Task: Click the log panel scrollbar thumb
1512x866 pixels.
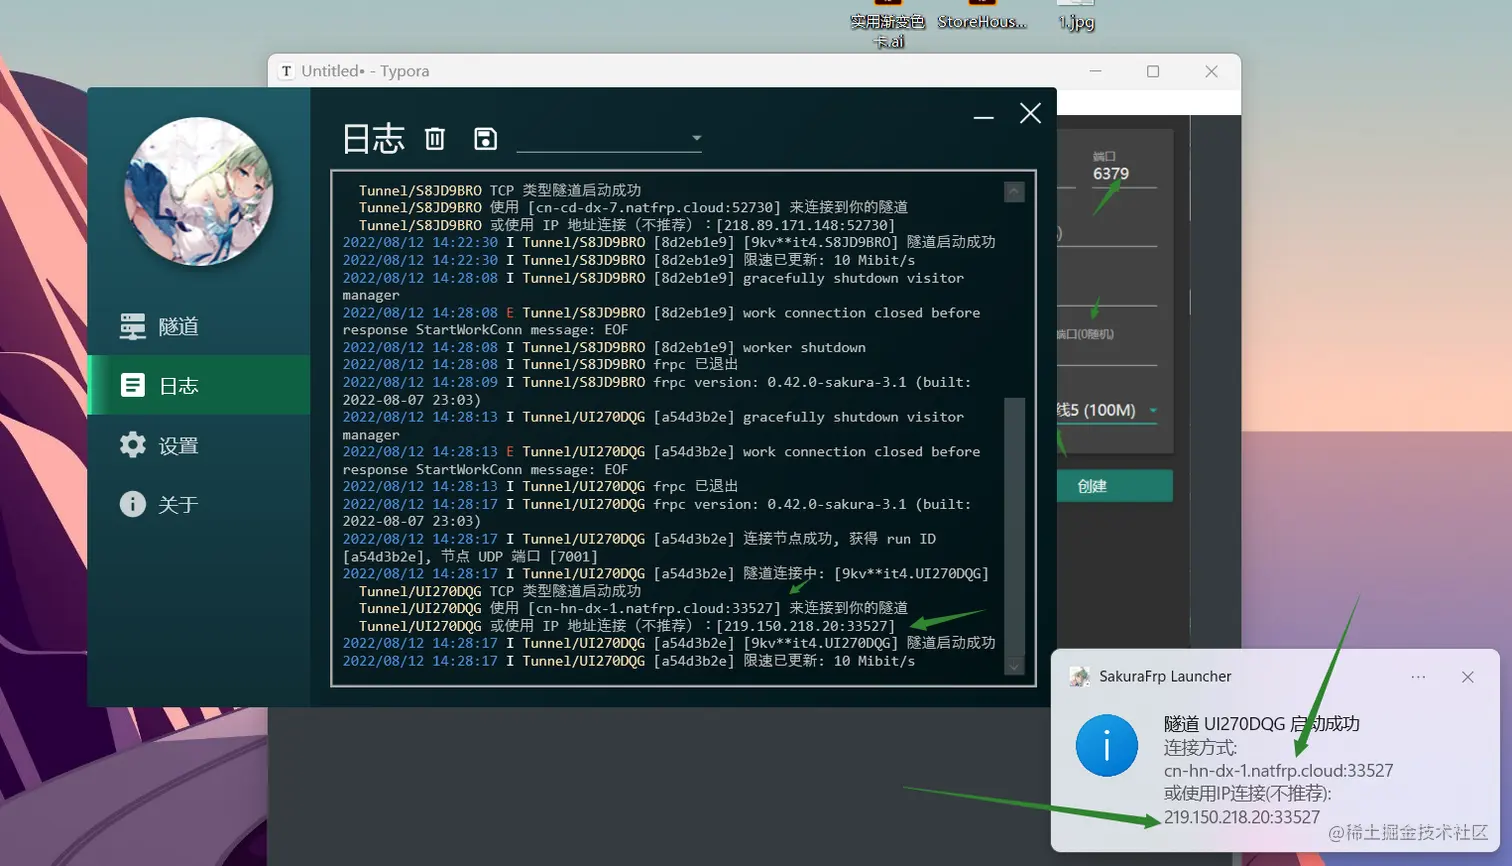Action: pyautogui.click(x=1014, y=526)
